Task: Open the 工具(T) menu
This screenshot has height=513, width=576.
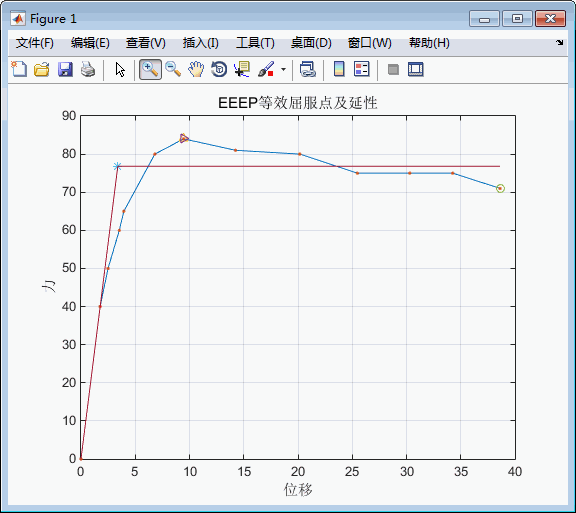Action: (x=255, y=43)
